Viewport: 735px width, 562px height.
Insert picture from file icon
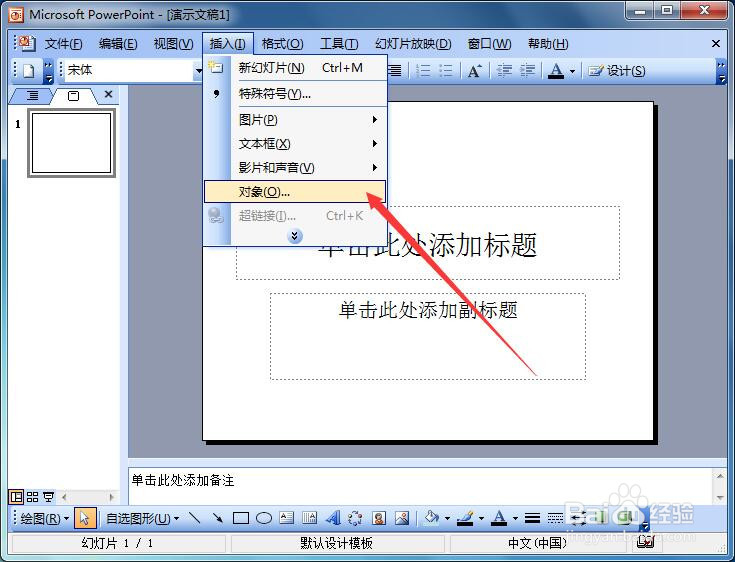coord(402,518)
